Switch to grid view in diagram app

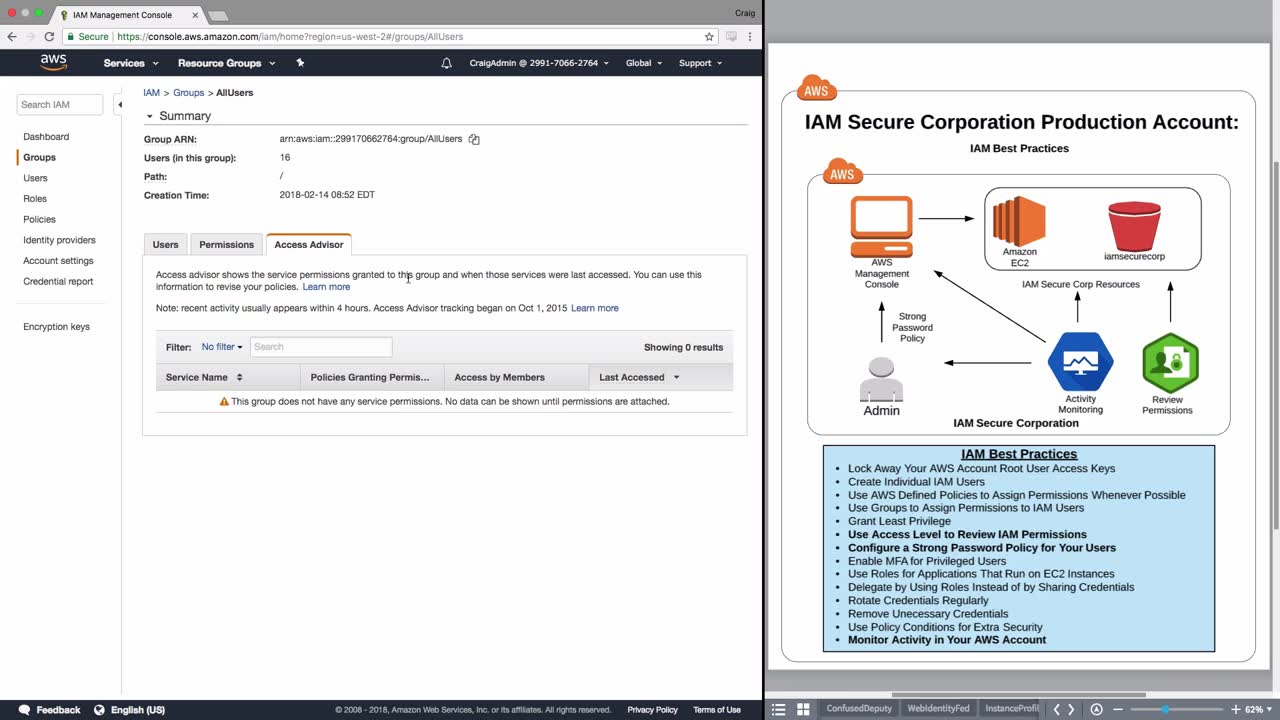coord(803,709)
